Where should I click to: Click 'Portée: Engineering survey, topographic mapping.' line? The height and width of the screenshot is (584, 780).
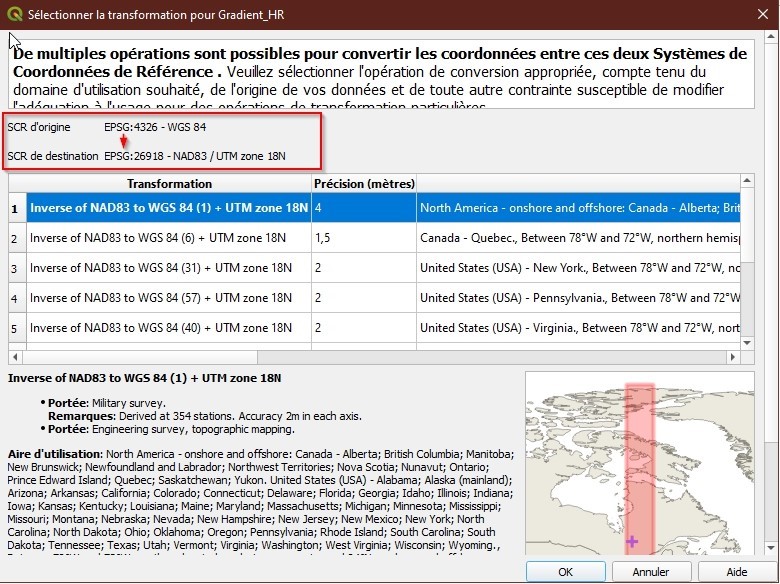(x=171, y=429)
